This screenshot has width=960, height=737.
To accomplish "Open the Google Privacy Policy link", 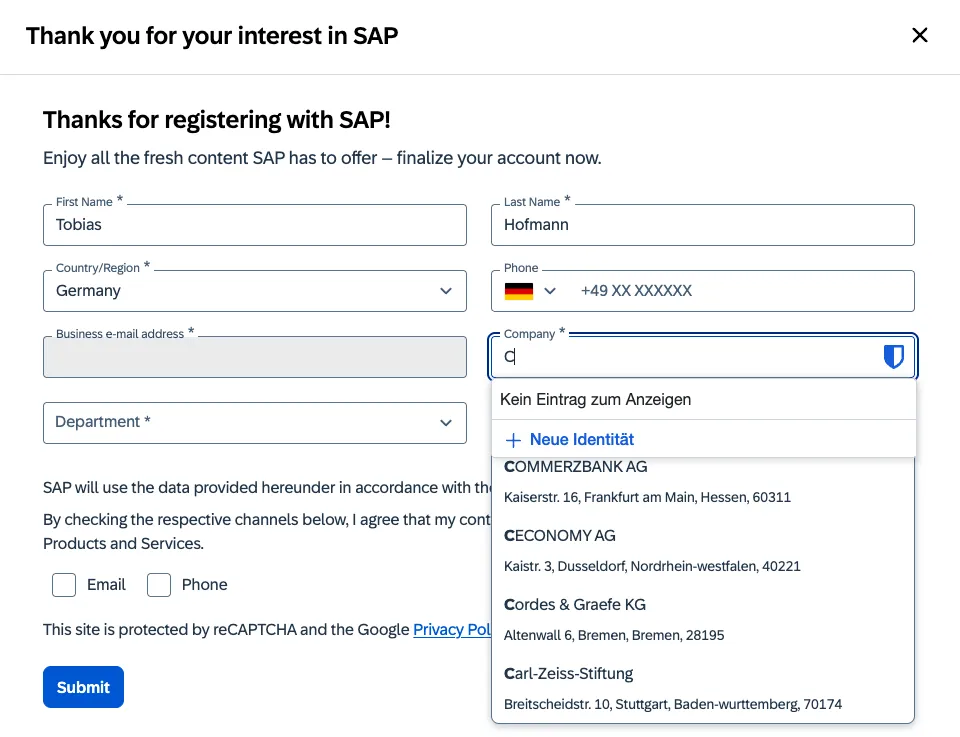I will pyautogui.click(x=452, y=629).
